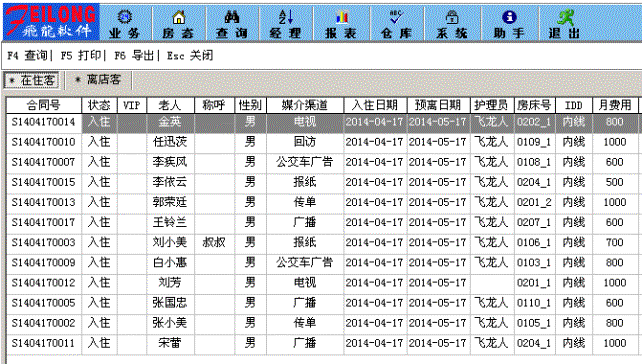Screen dimensions: 642x364
Task: Click resident name 宋蕾
Action: click(170, 343)
